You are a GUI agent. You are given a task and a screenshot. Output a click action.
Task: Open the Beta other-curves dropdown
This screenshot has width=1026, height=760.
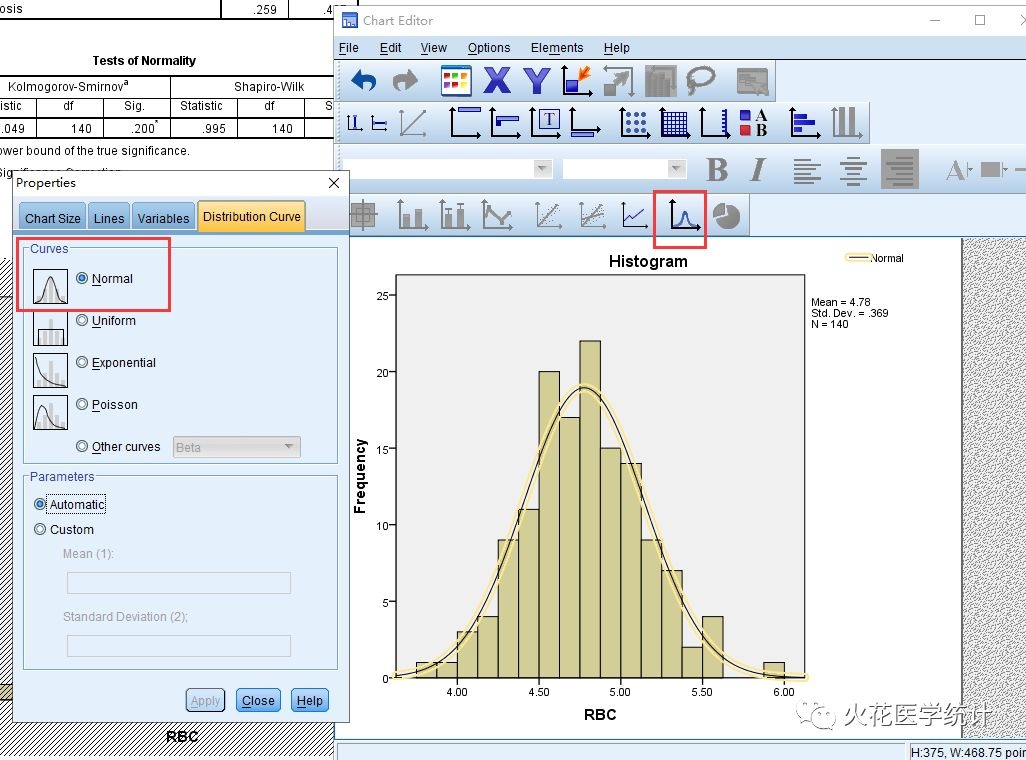pyautogui.click(x=237, y=447)
